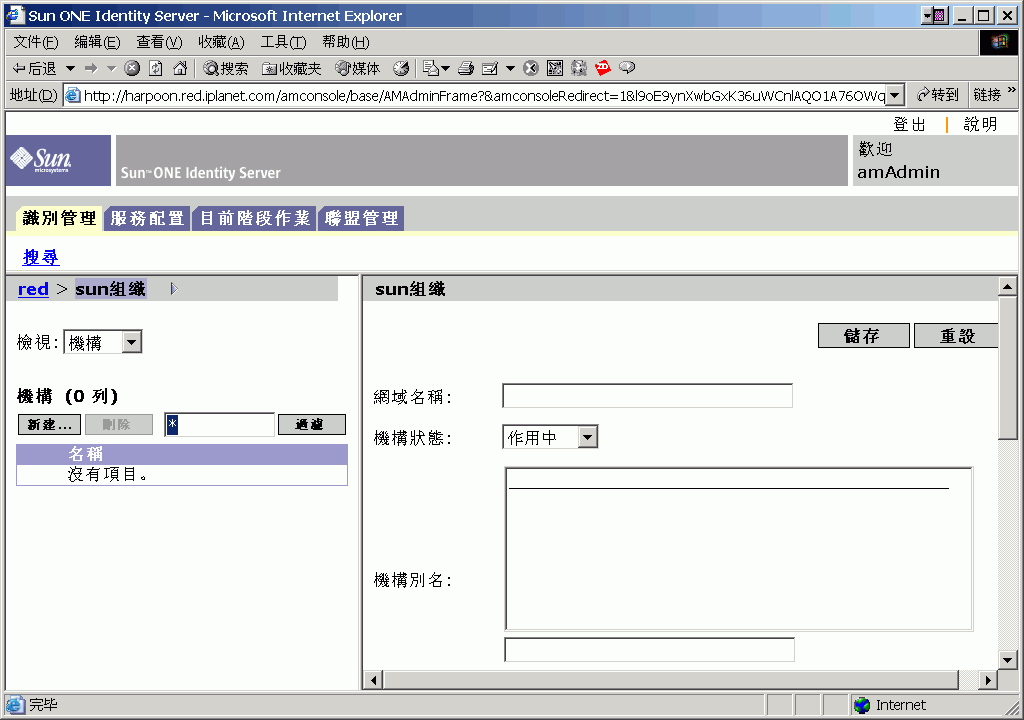The width and height of the screenshot is (1024, 720).
Task: Open the 收藏(A) menu
Action: (x=221, y=42)
